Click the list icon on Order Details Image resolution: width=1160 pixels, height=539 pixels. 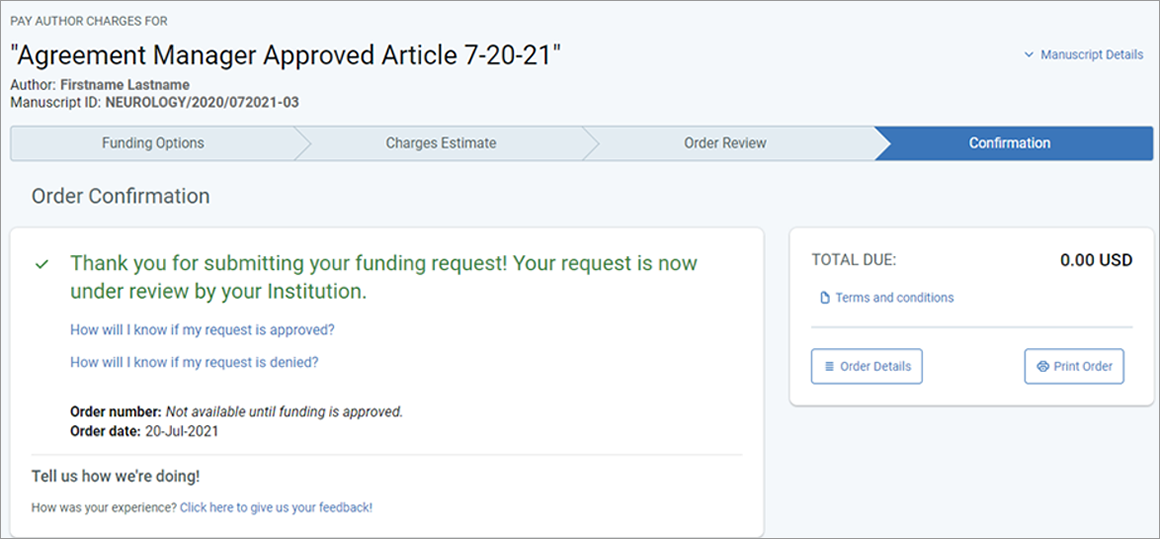829,366
